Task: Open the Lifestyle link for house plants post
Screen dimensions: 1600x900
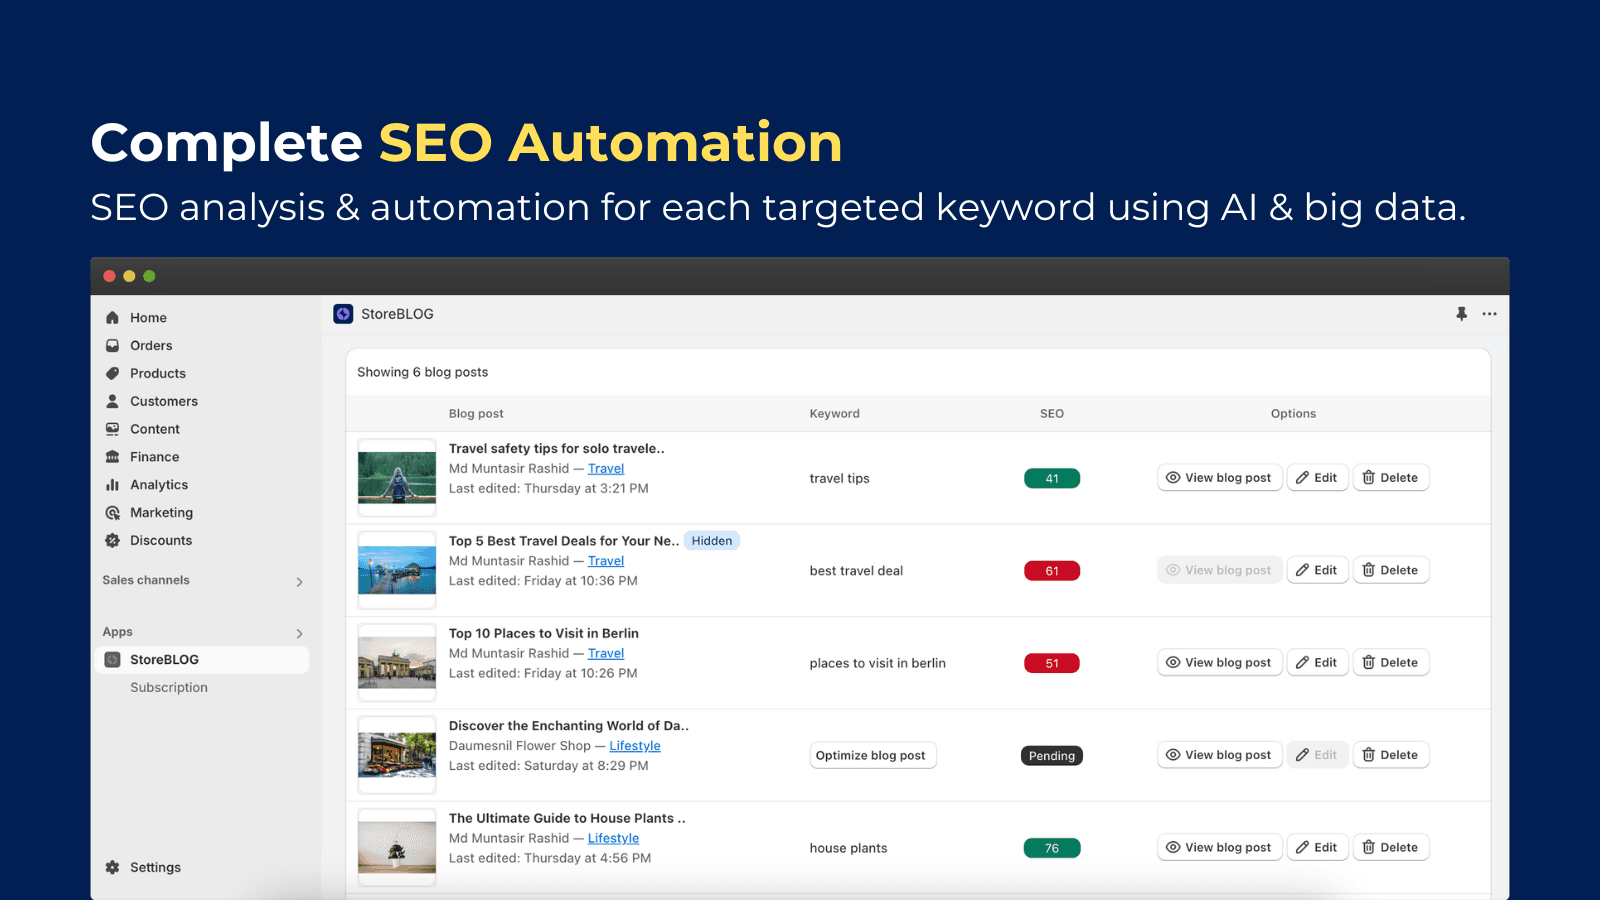Action: 613,839
